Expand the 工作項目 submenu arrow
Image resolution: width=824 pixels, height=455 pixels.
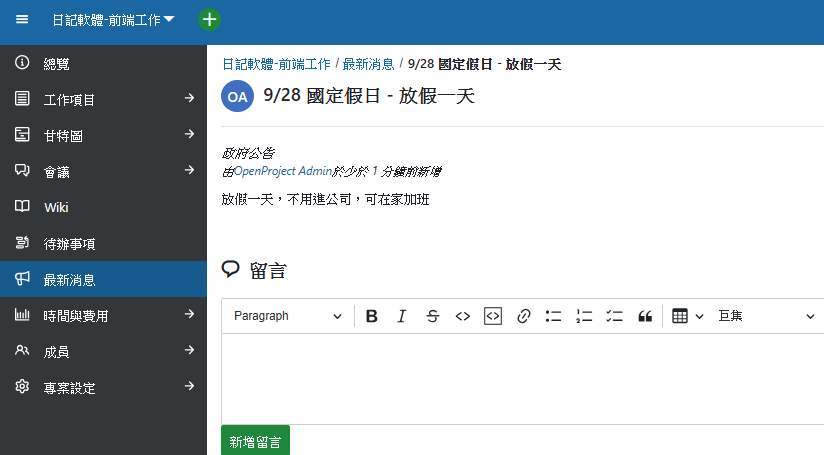pyautogui.click(x=190, y=98)
